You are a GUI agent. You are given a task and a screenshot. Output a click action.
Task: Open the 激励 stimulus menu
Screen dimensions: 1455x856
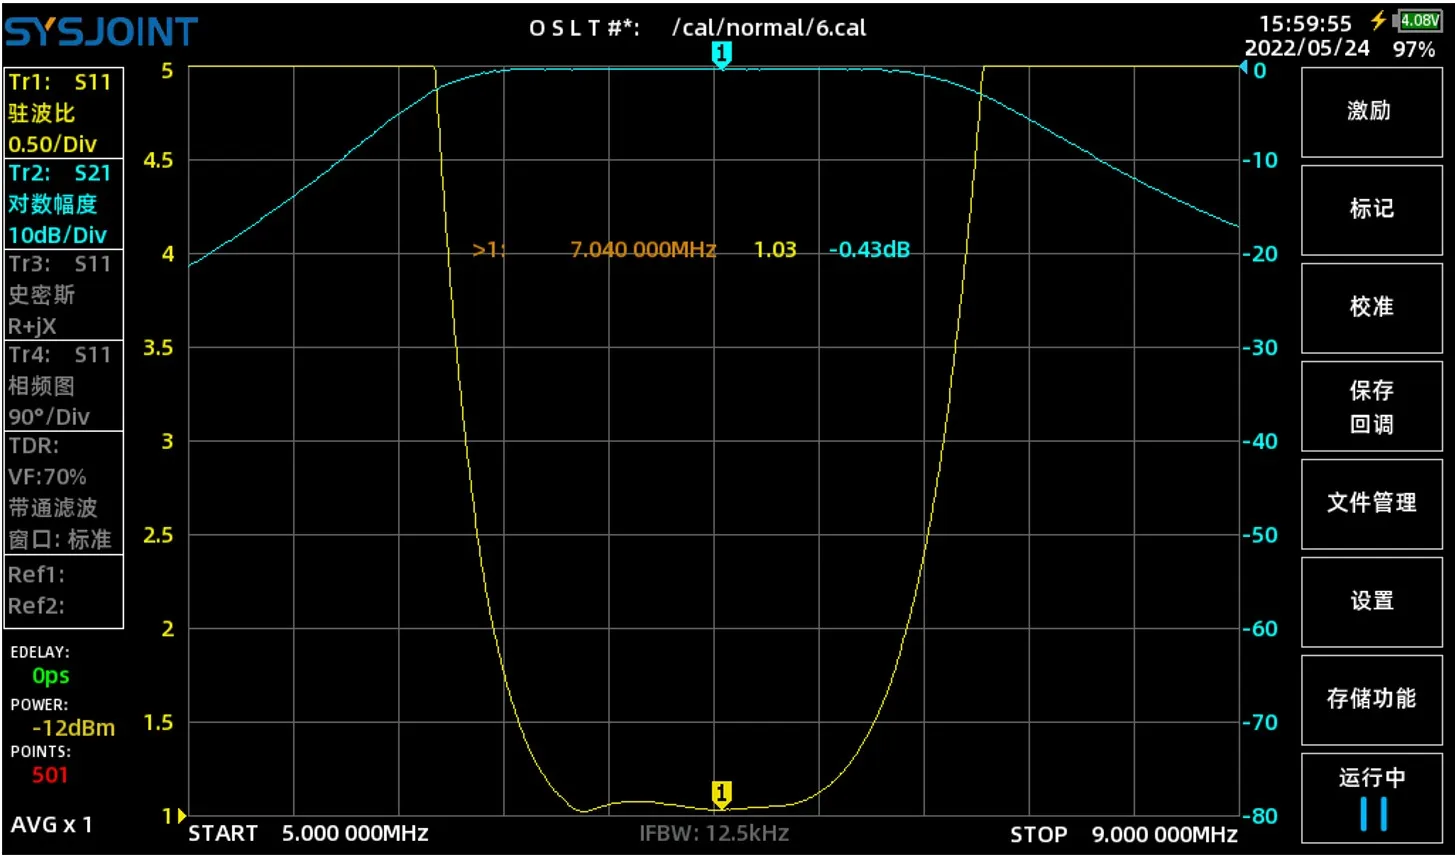coord(1371,110)
